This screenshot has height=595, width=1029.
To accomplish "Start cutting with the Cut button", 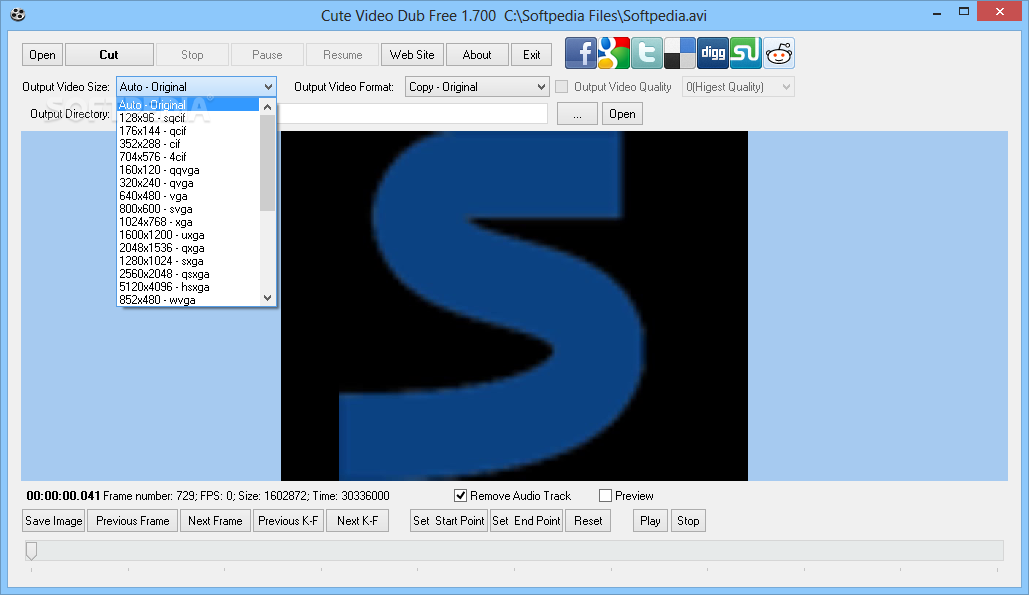I will coord(109,54).
